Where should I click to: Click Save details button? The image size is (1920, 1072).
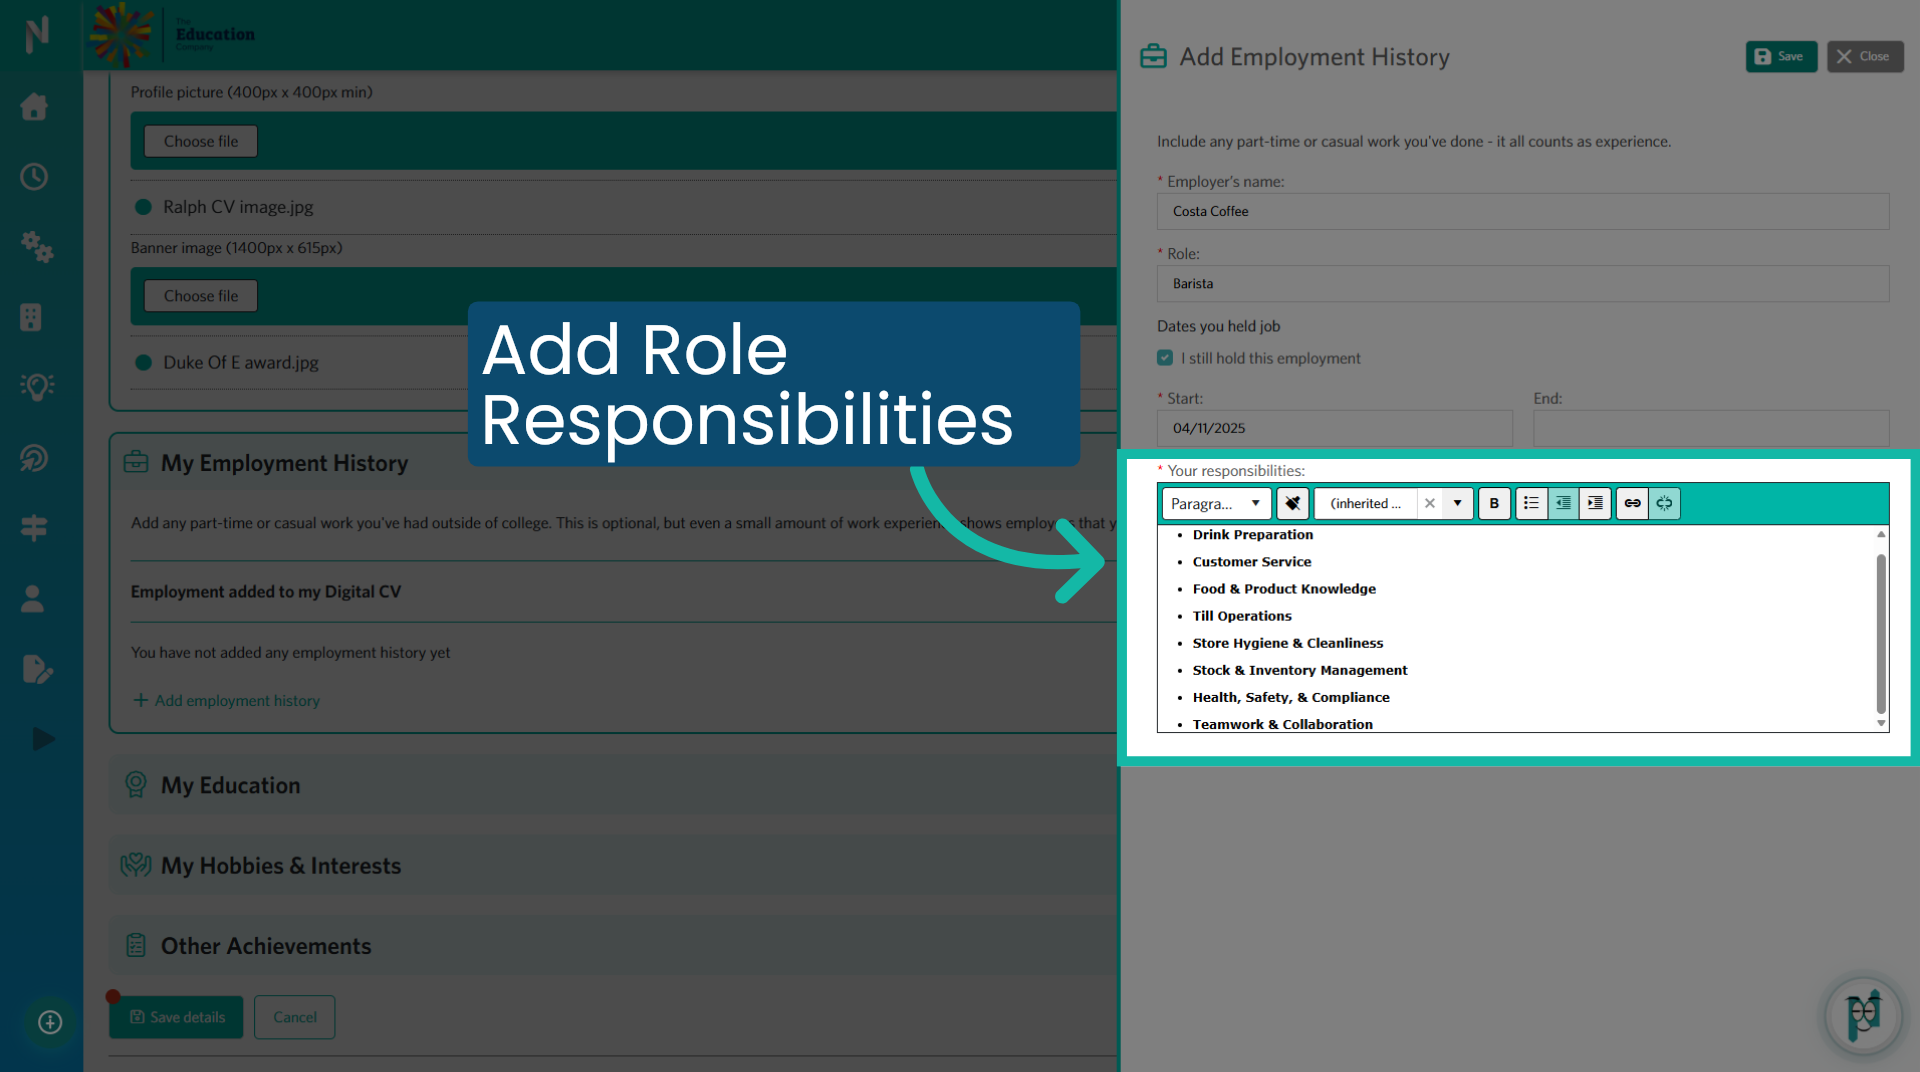[x=176, y=1017]
